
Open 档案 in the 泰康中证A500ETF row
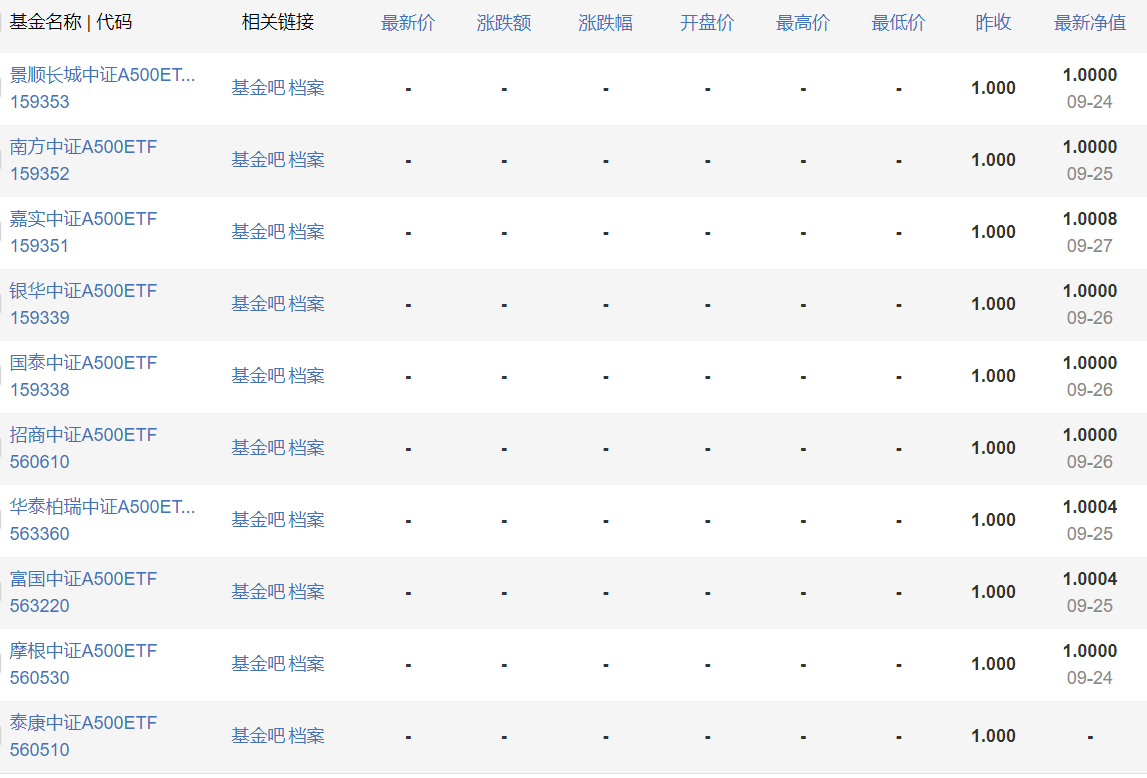[x=307, y=736]
